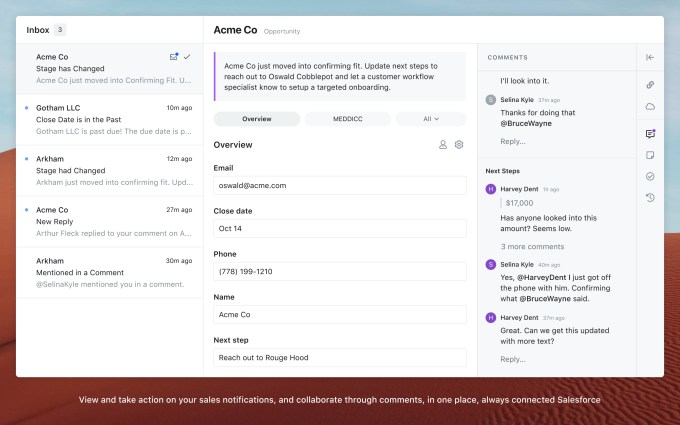
Task: Mark Acme Co notification as unread
Action: (x=174, y=57)
